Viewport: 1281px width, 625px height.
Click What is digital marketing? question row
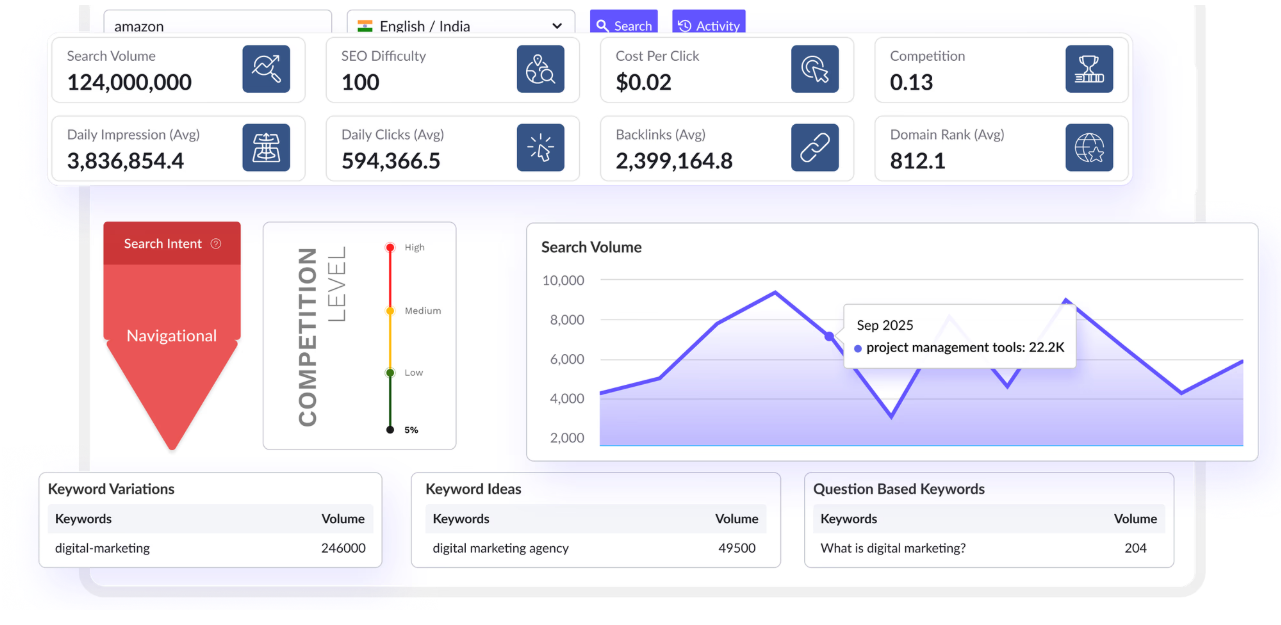coord(989,548)
